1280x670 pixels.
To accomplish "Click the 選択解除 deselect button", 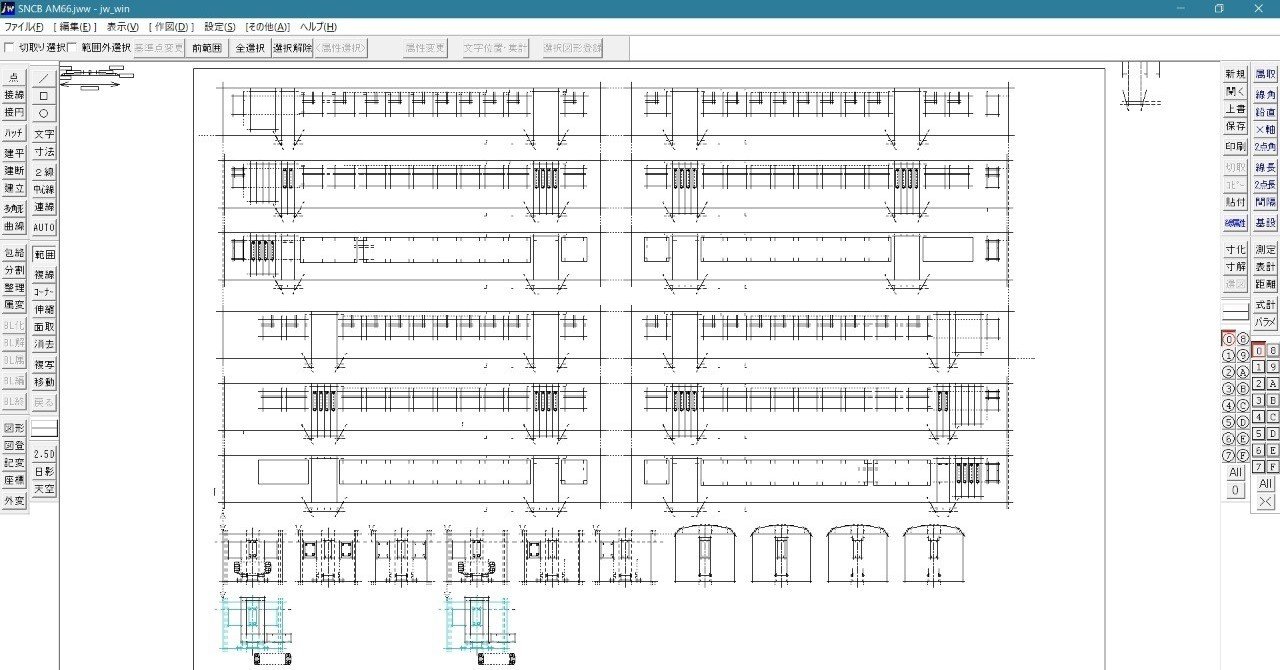I will [292, 47].
